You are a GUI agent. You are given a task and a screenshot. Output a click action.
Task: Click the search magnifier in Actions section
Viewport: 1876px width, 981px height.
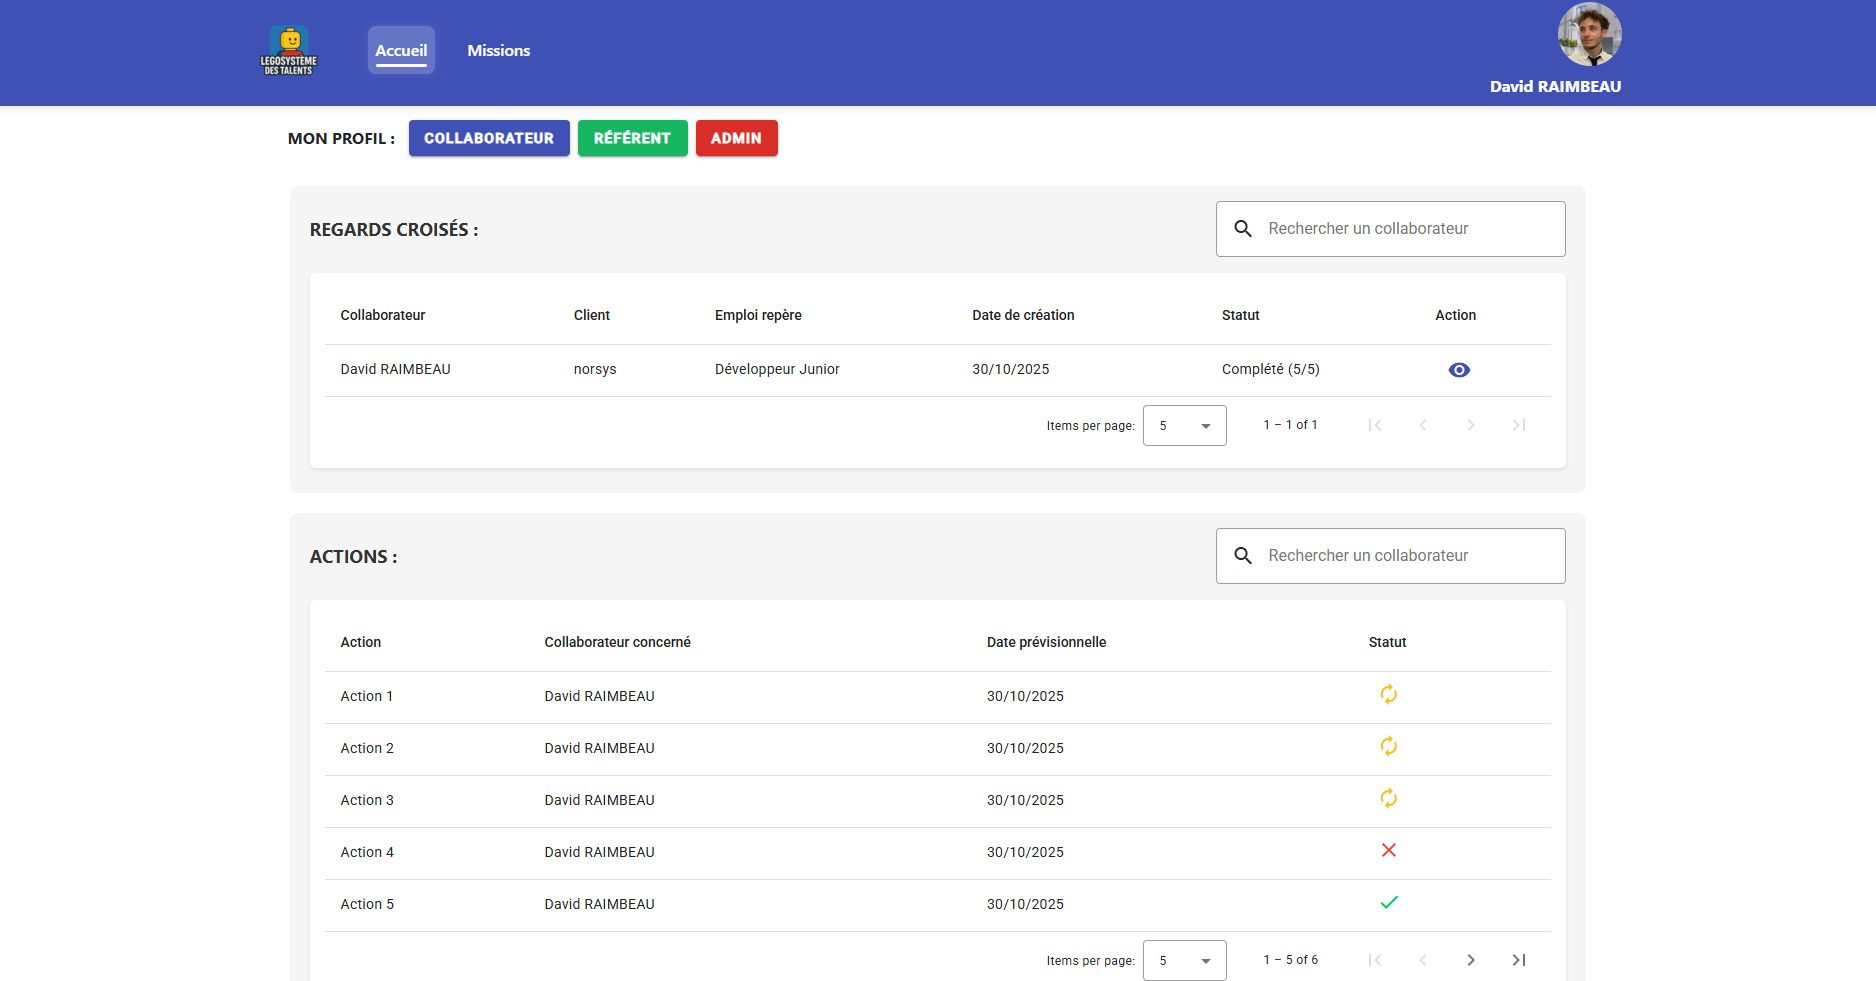click(x=1243, y=555)
